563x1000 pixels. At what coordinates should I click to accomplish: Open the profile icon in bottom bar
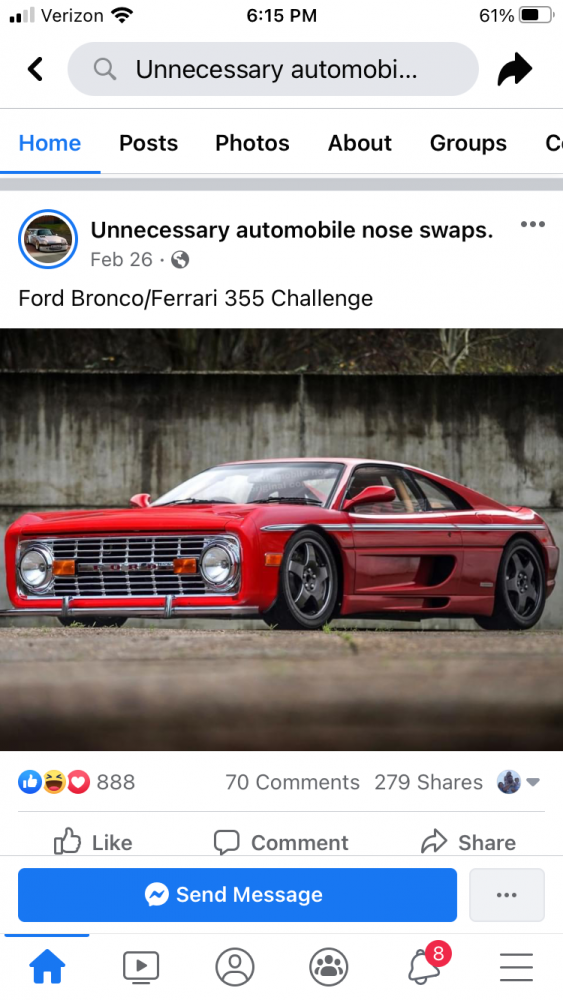235,967
